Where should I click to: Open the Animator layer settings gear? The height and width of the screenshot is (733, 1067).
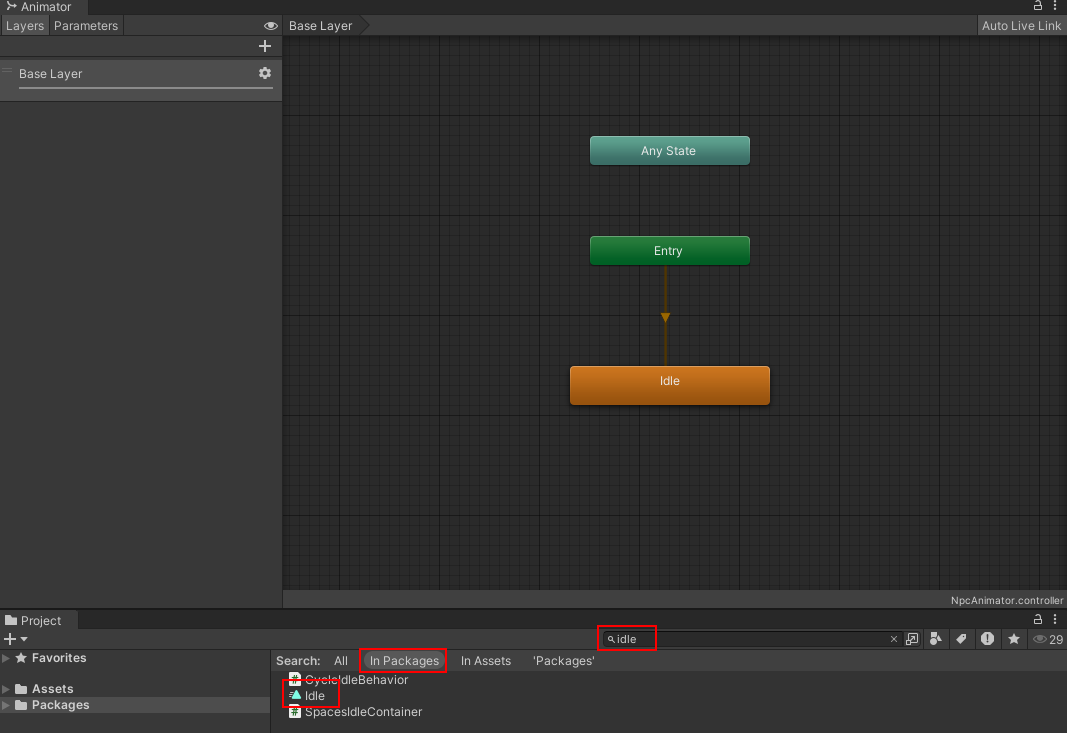coord(264,73)
